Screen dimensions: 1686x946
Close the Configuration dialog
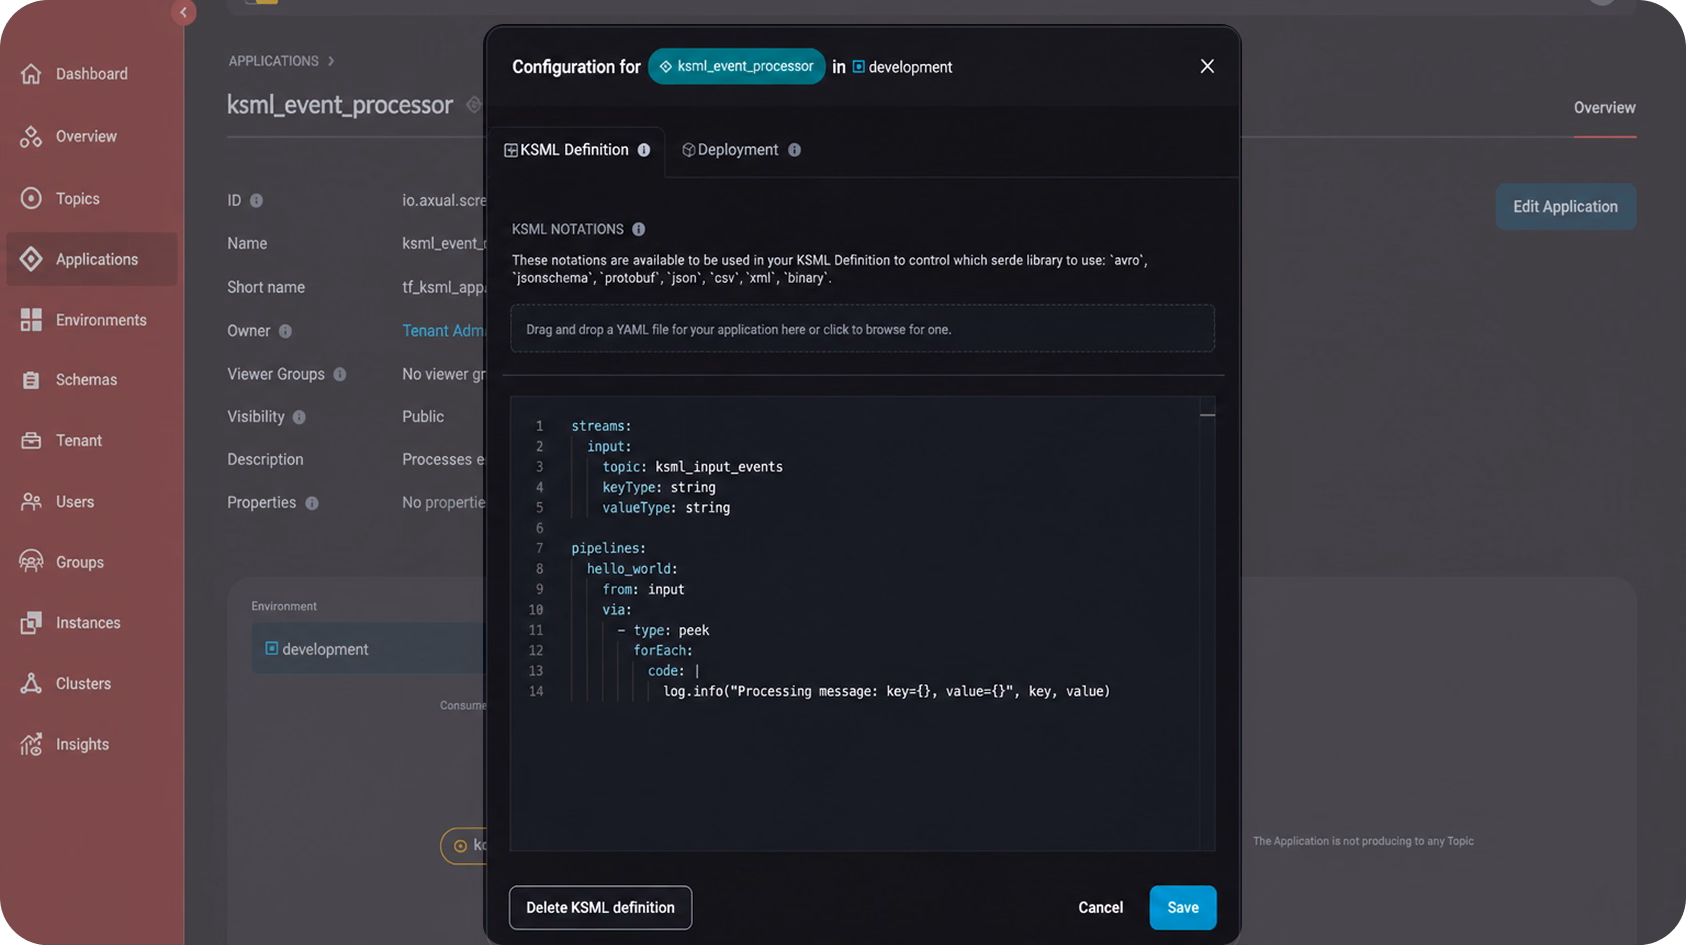pyautogui.click(x=1207, y=66)
